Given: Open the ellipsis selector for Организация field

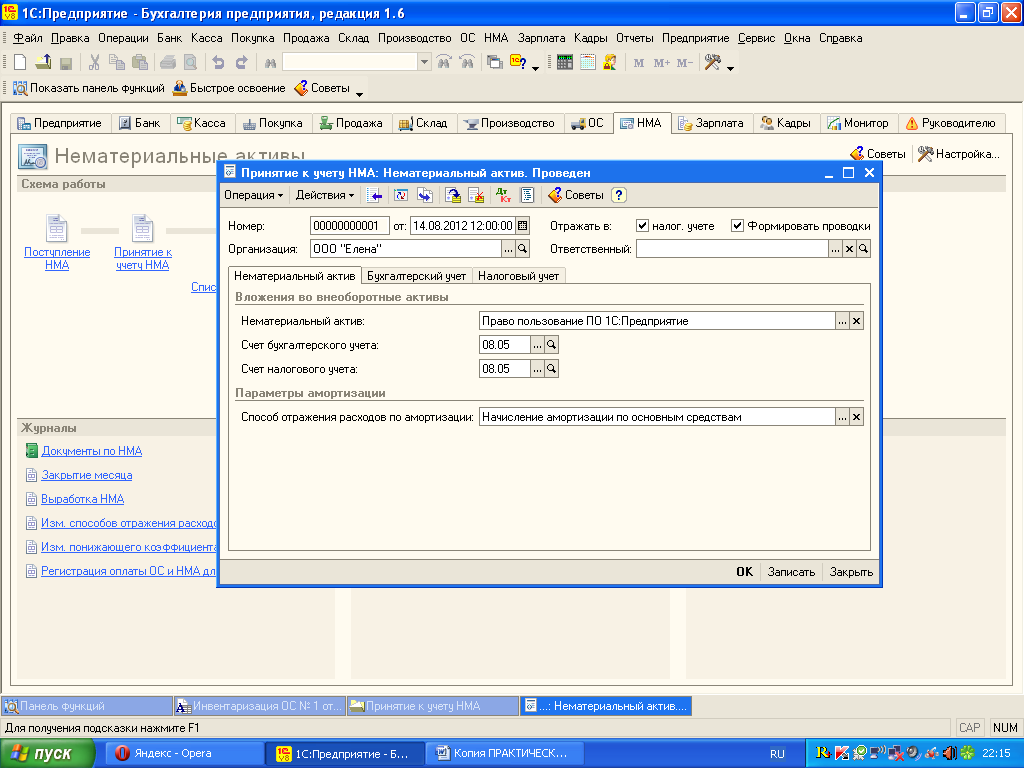Looking at the screenshot, I should pos(508,249).
